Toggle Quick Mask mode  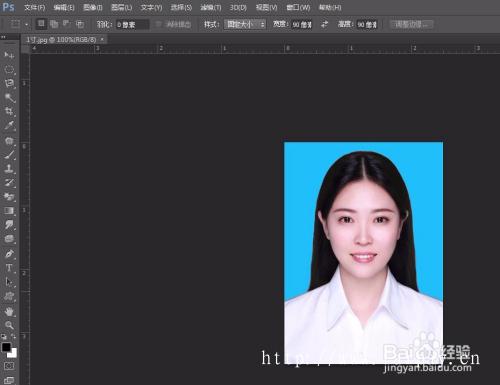tap(9, 366)
